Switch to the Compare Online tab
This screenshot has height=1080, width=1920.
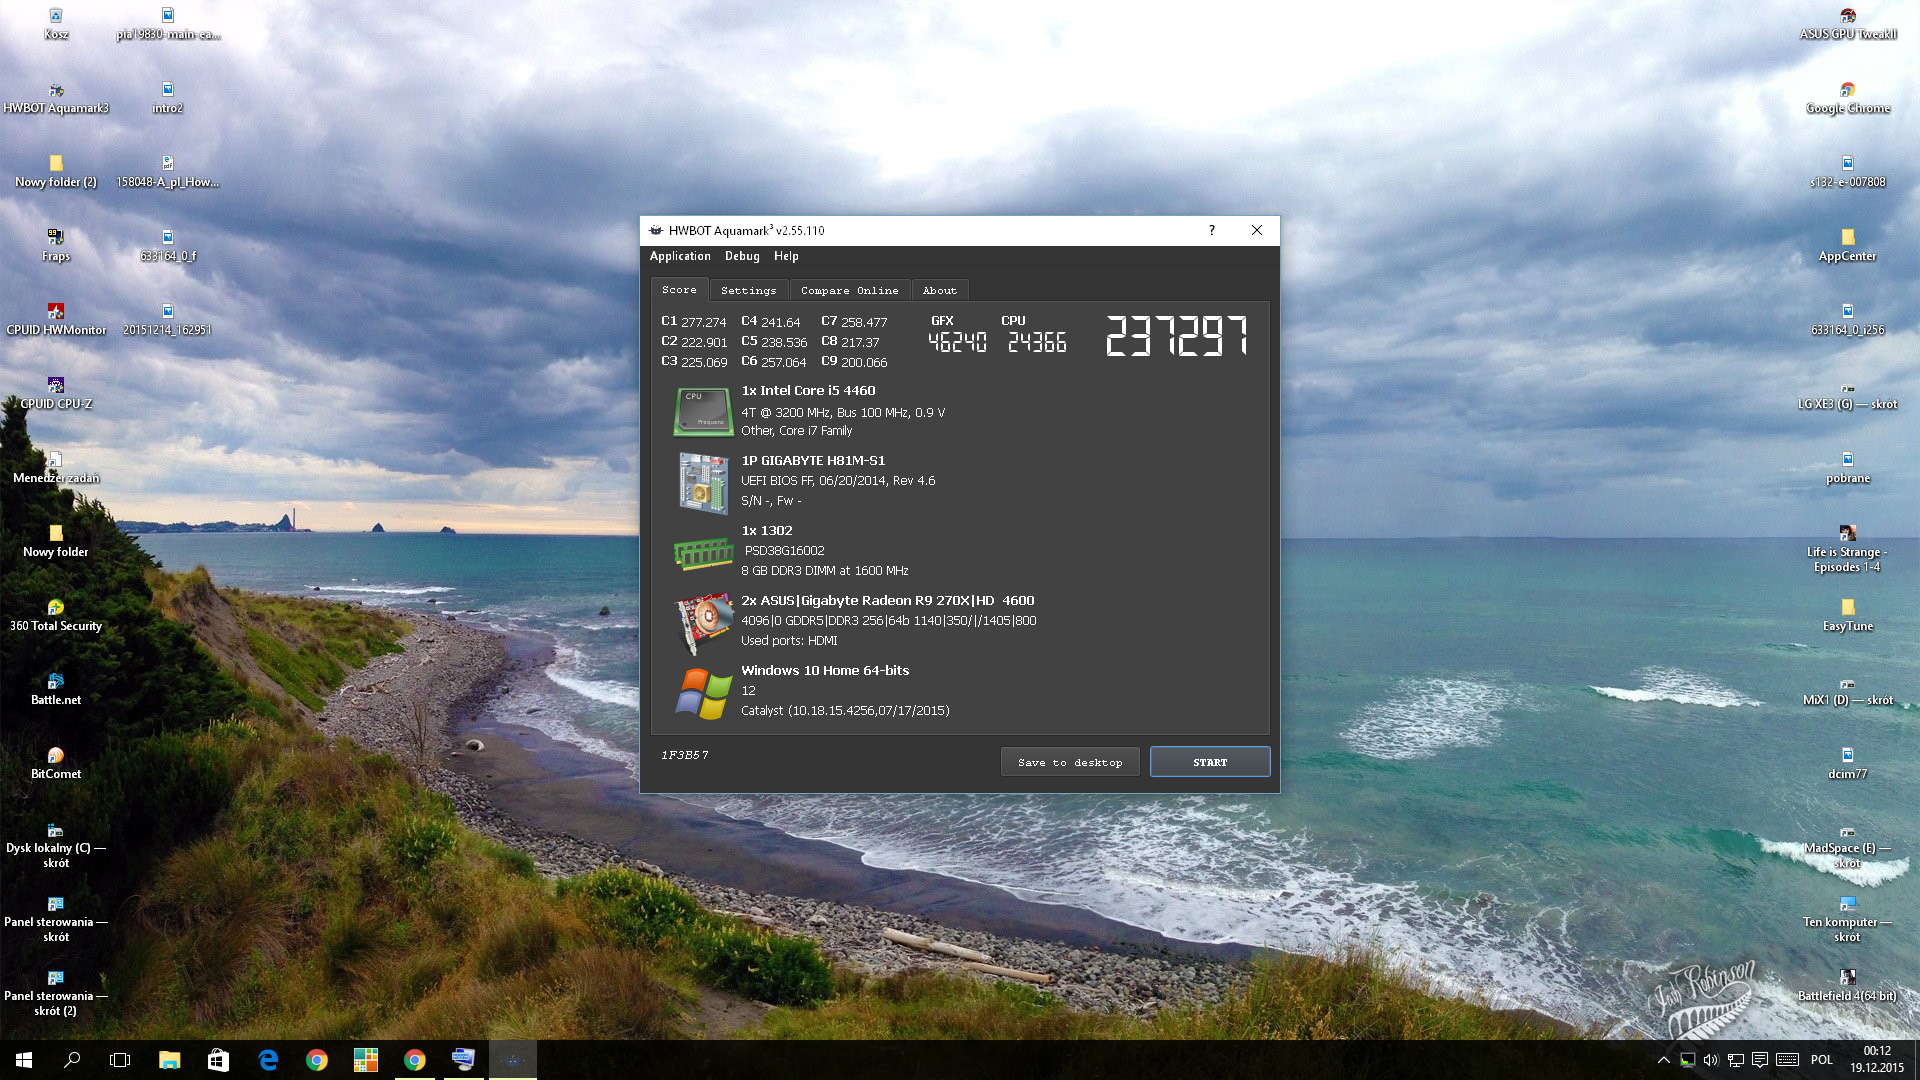click(849, 291)
